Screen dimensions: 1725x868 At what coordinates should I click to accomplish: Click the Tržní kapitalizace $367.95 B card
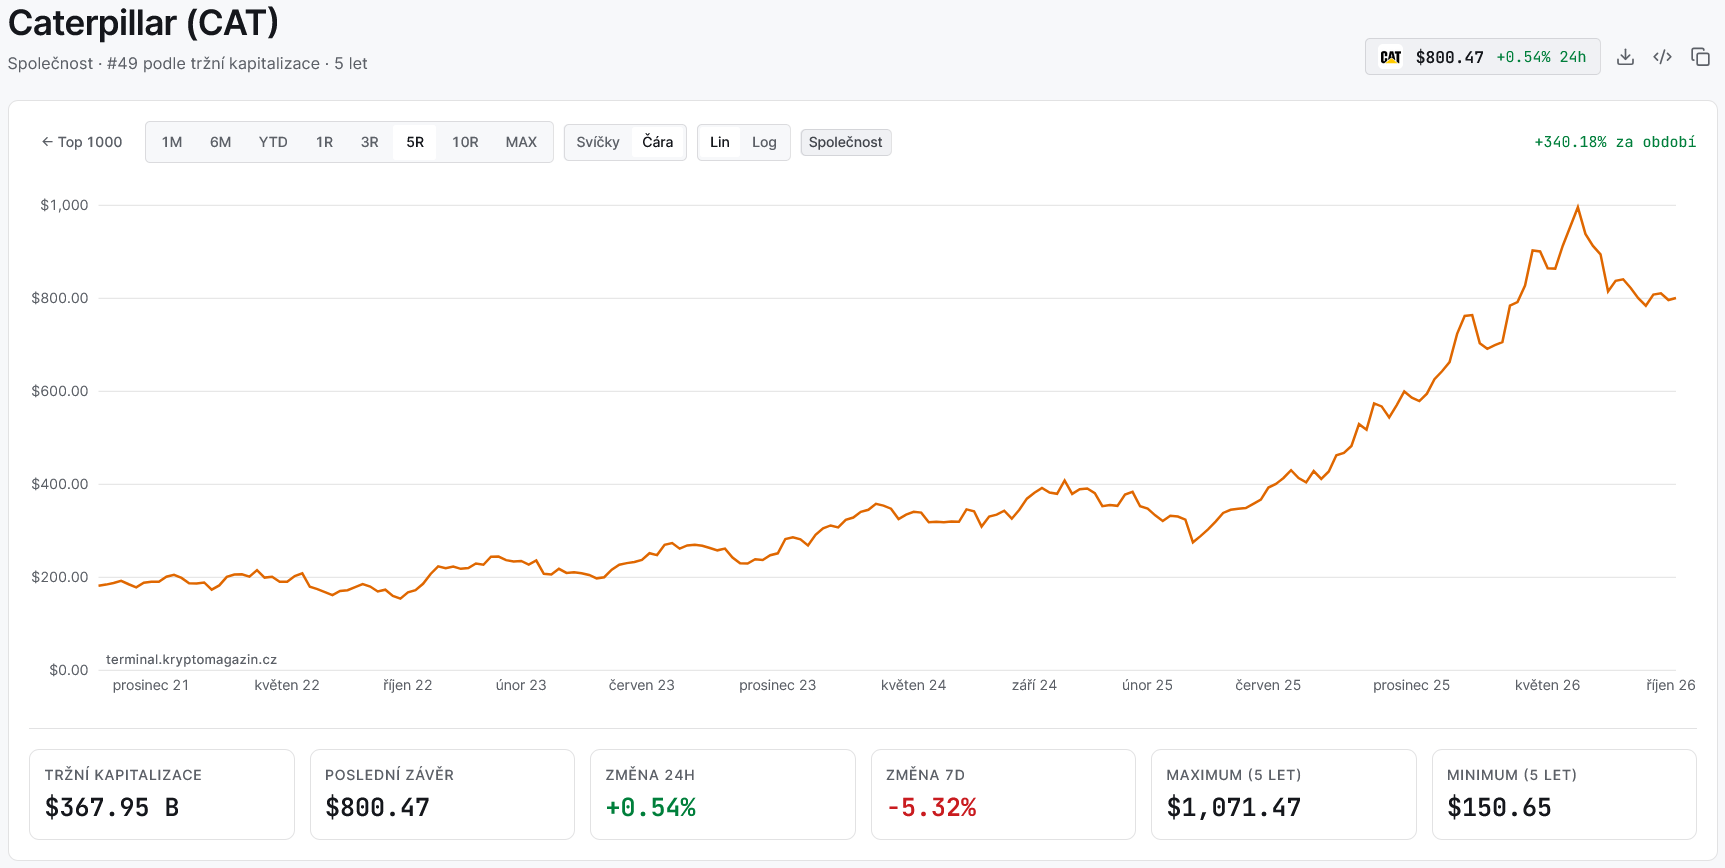[x=162, y=794]
